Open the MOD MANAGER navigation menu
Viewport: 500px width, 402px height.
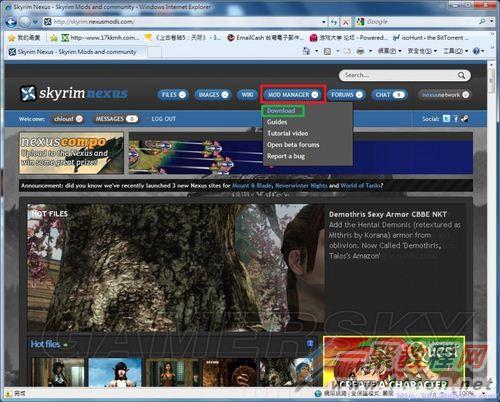[292, 95]
